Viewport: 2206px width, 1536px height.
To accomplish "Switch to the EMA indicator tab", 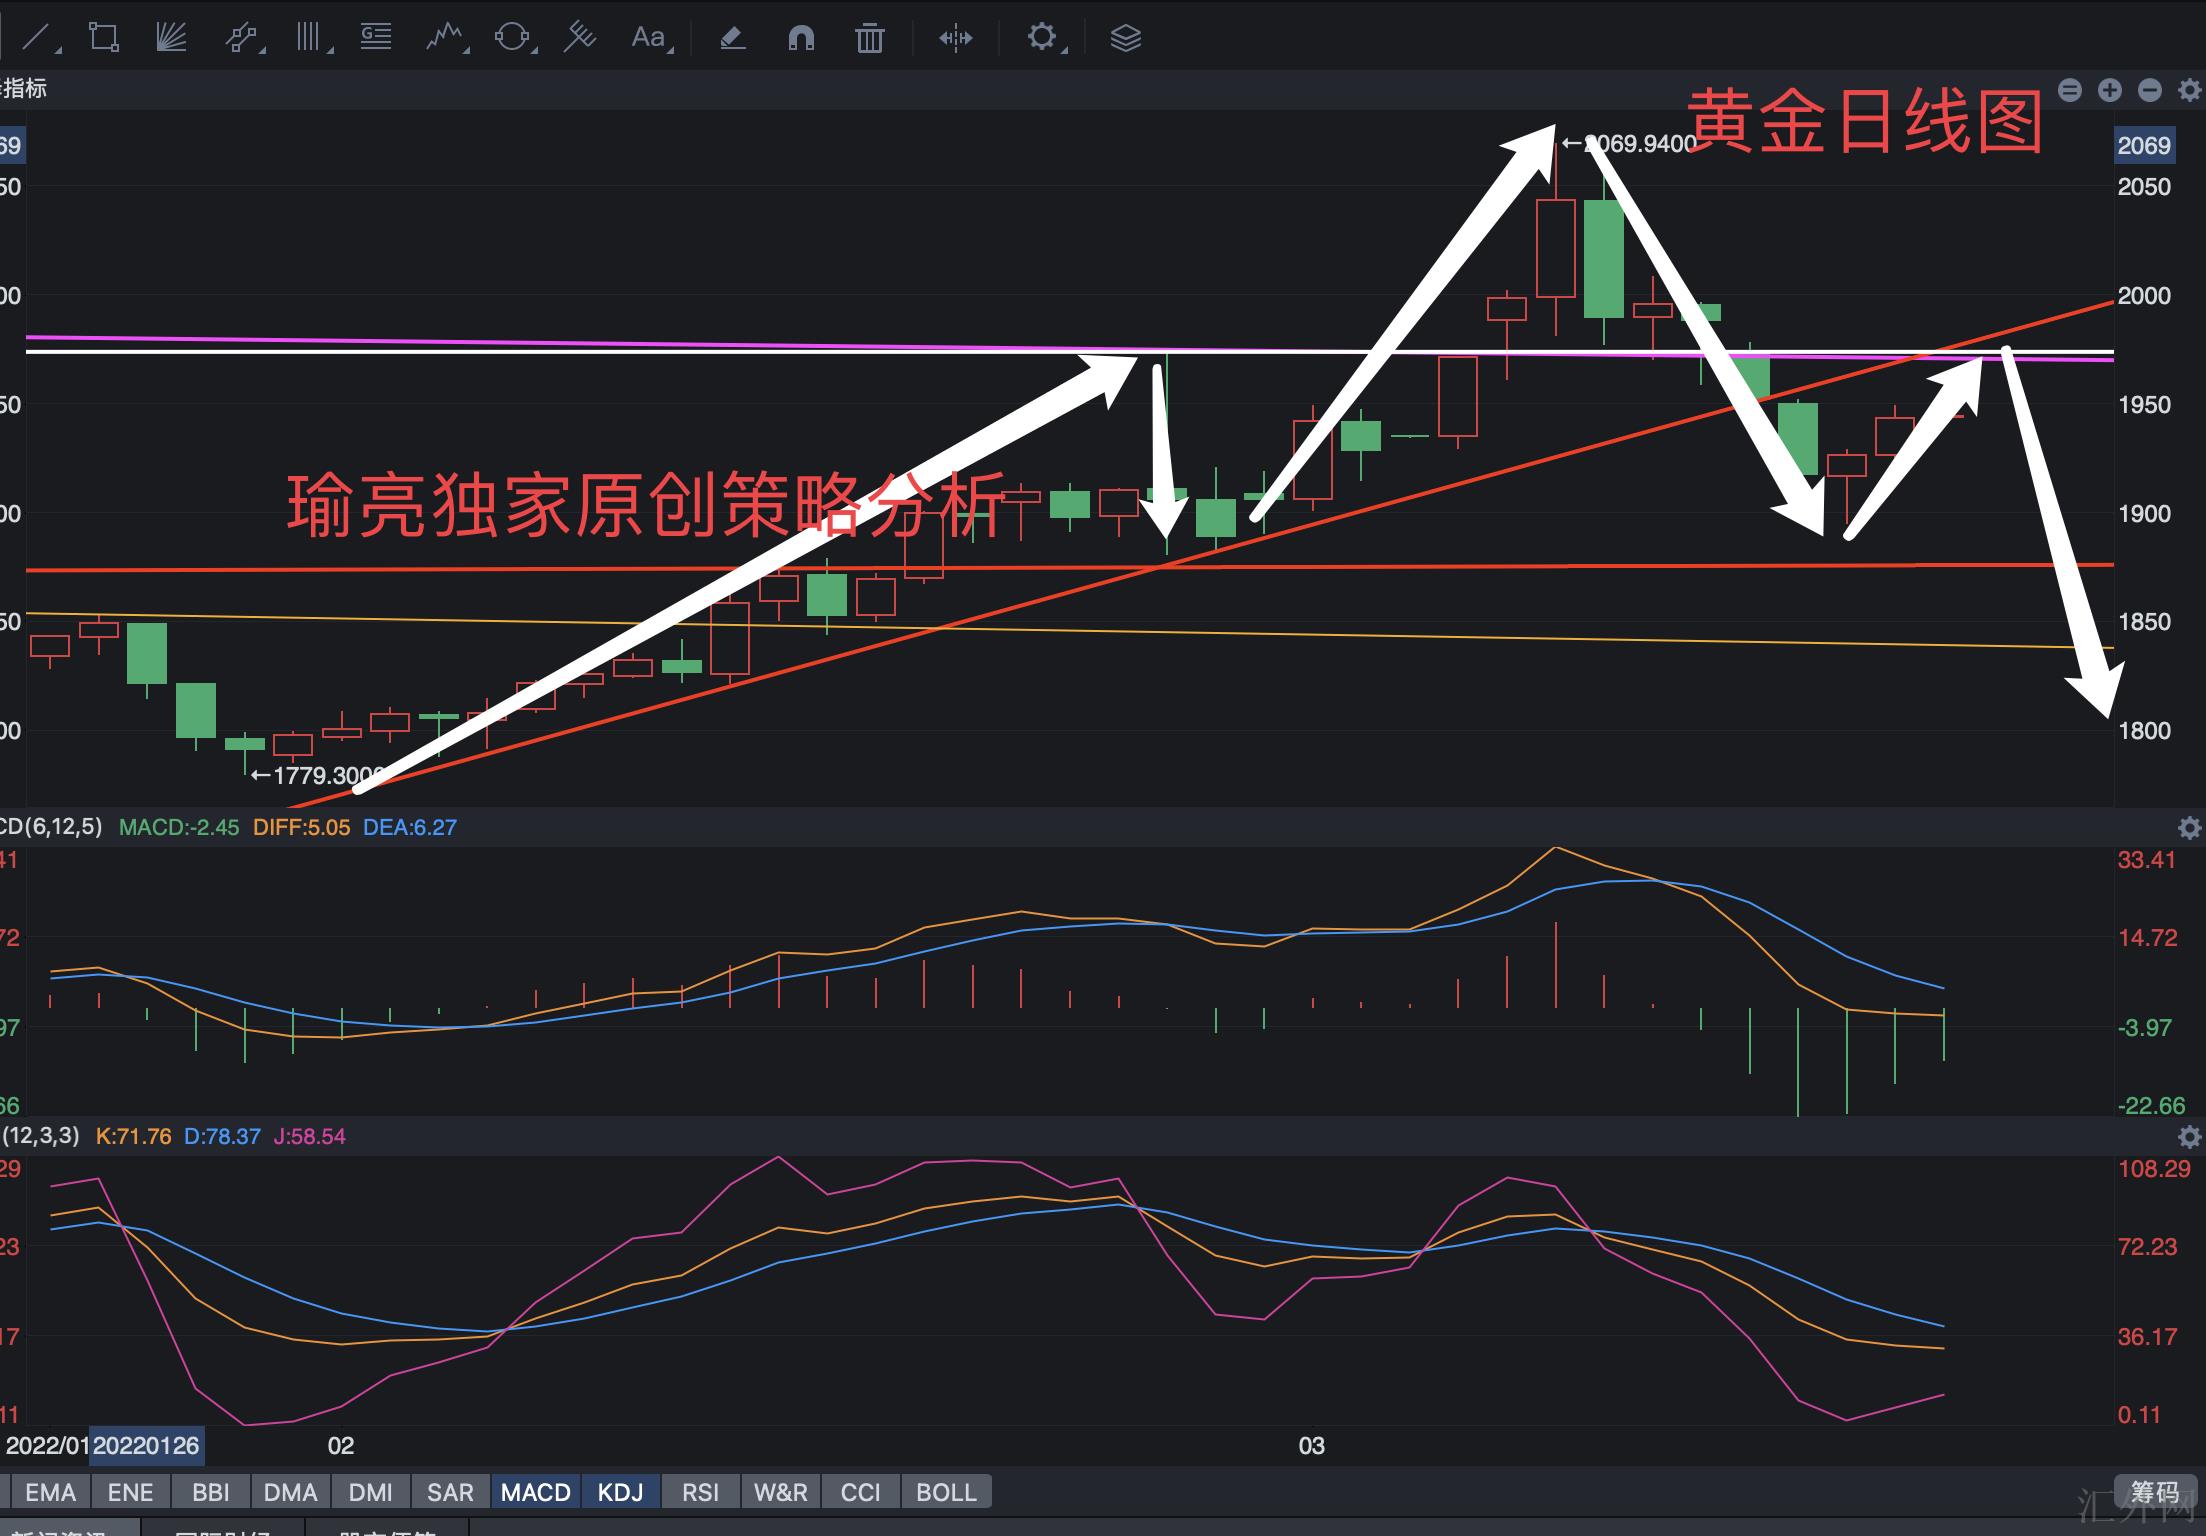I will (x=50, y=1492).
